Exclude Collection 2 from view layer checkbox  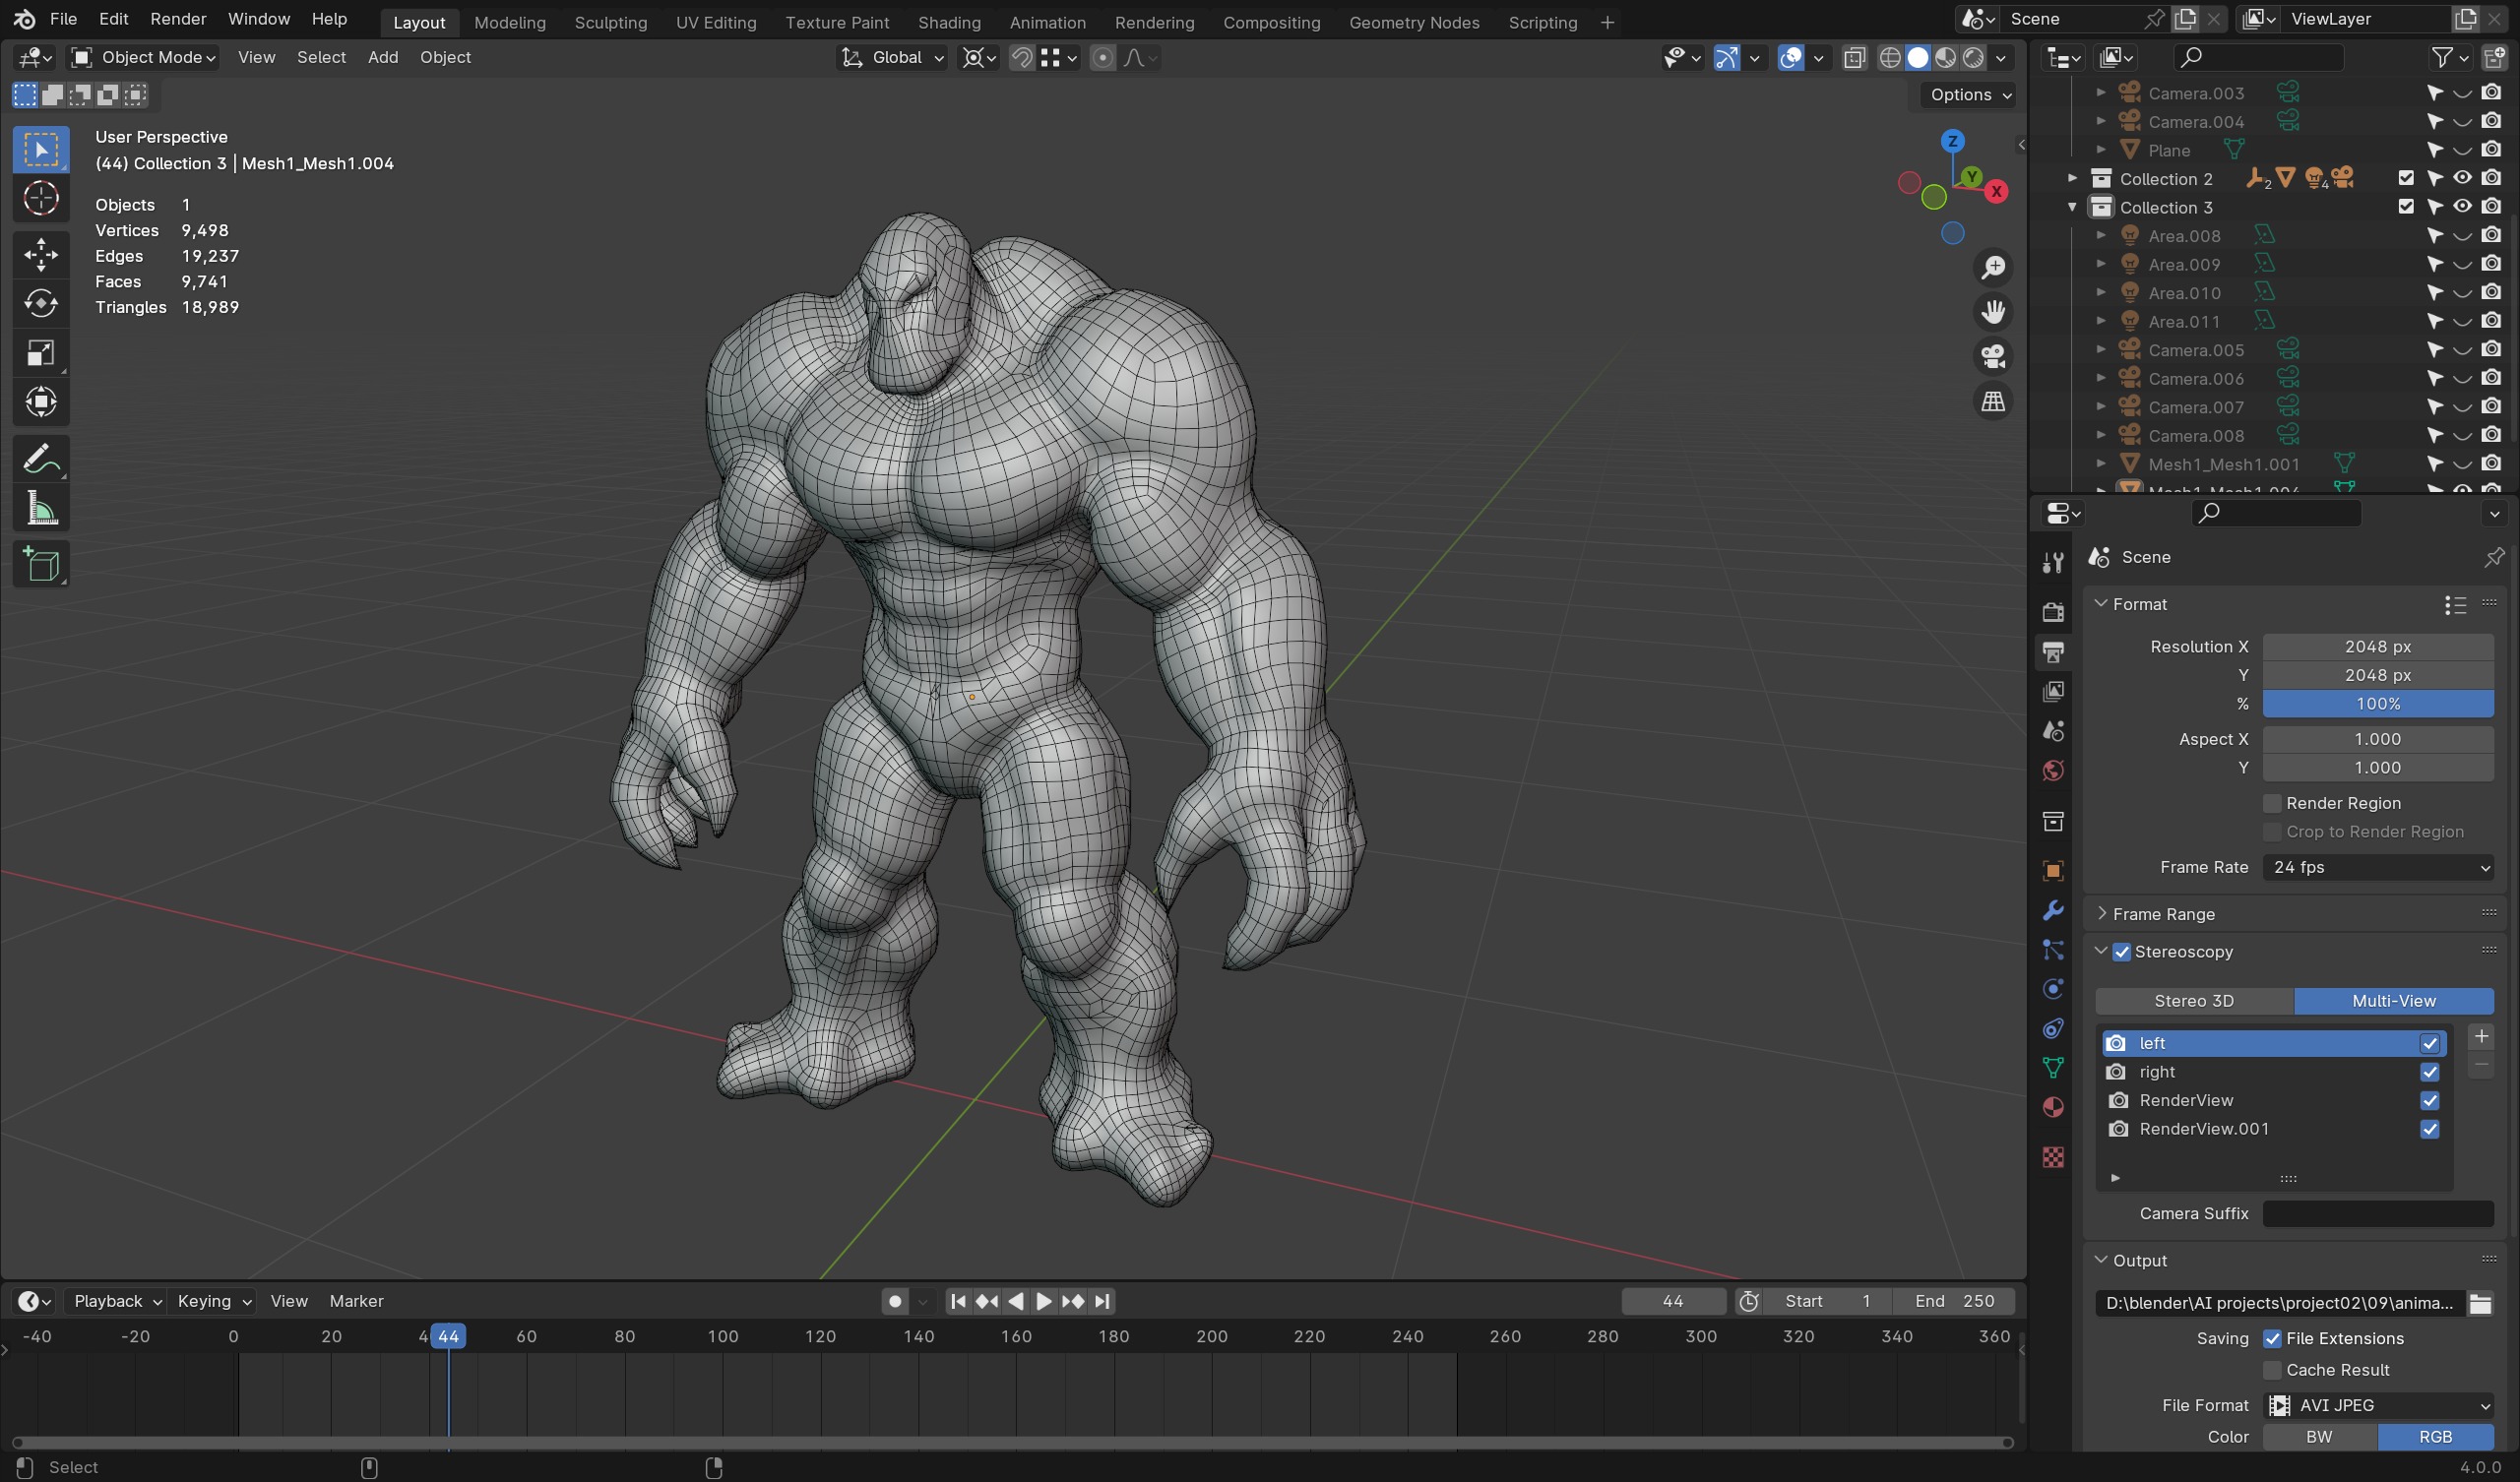(x=2406, y=179)
